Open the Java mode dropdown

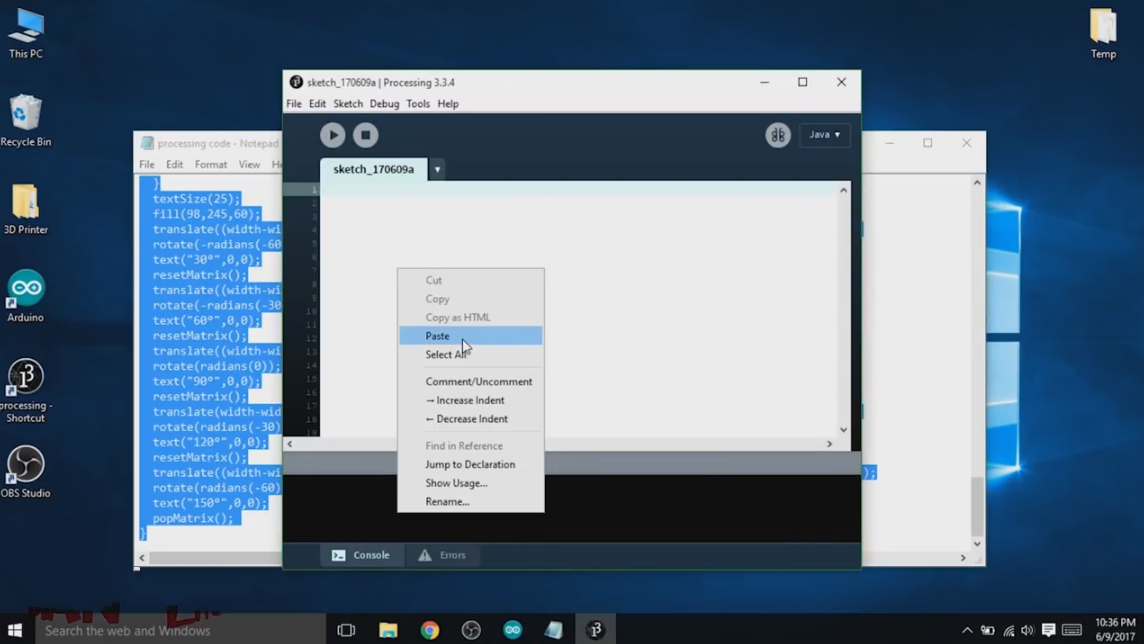[x=824, y=135]
